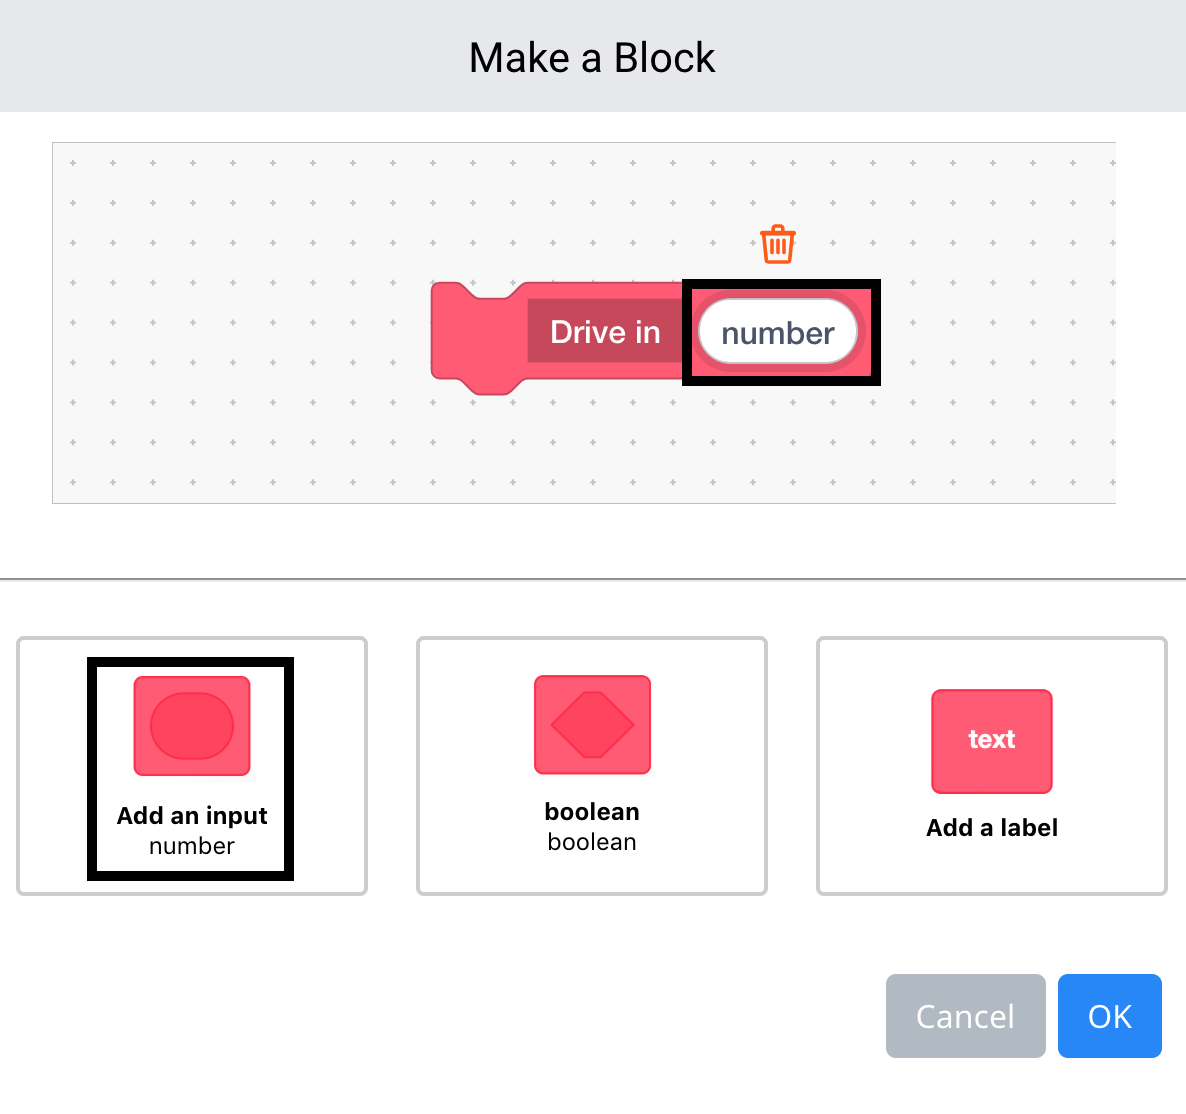The image size is (1186, 1114).
Task: Click the rounded "number" bubble inside the block
Action: tap(777, 332)
